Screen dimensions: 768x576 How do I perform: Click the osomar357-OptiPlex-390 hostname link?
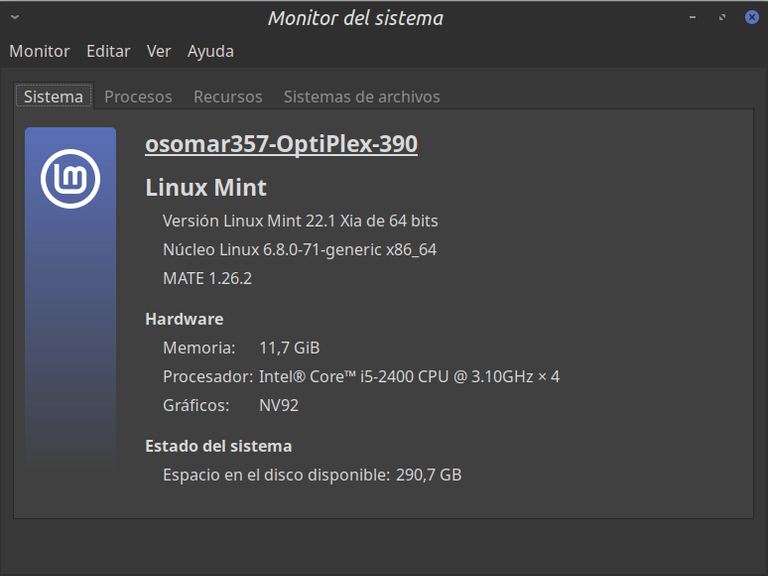(x=282, y=144)
